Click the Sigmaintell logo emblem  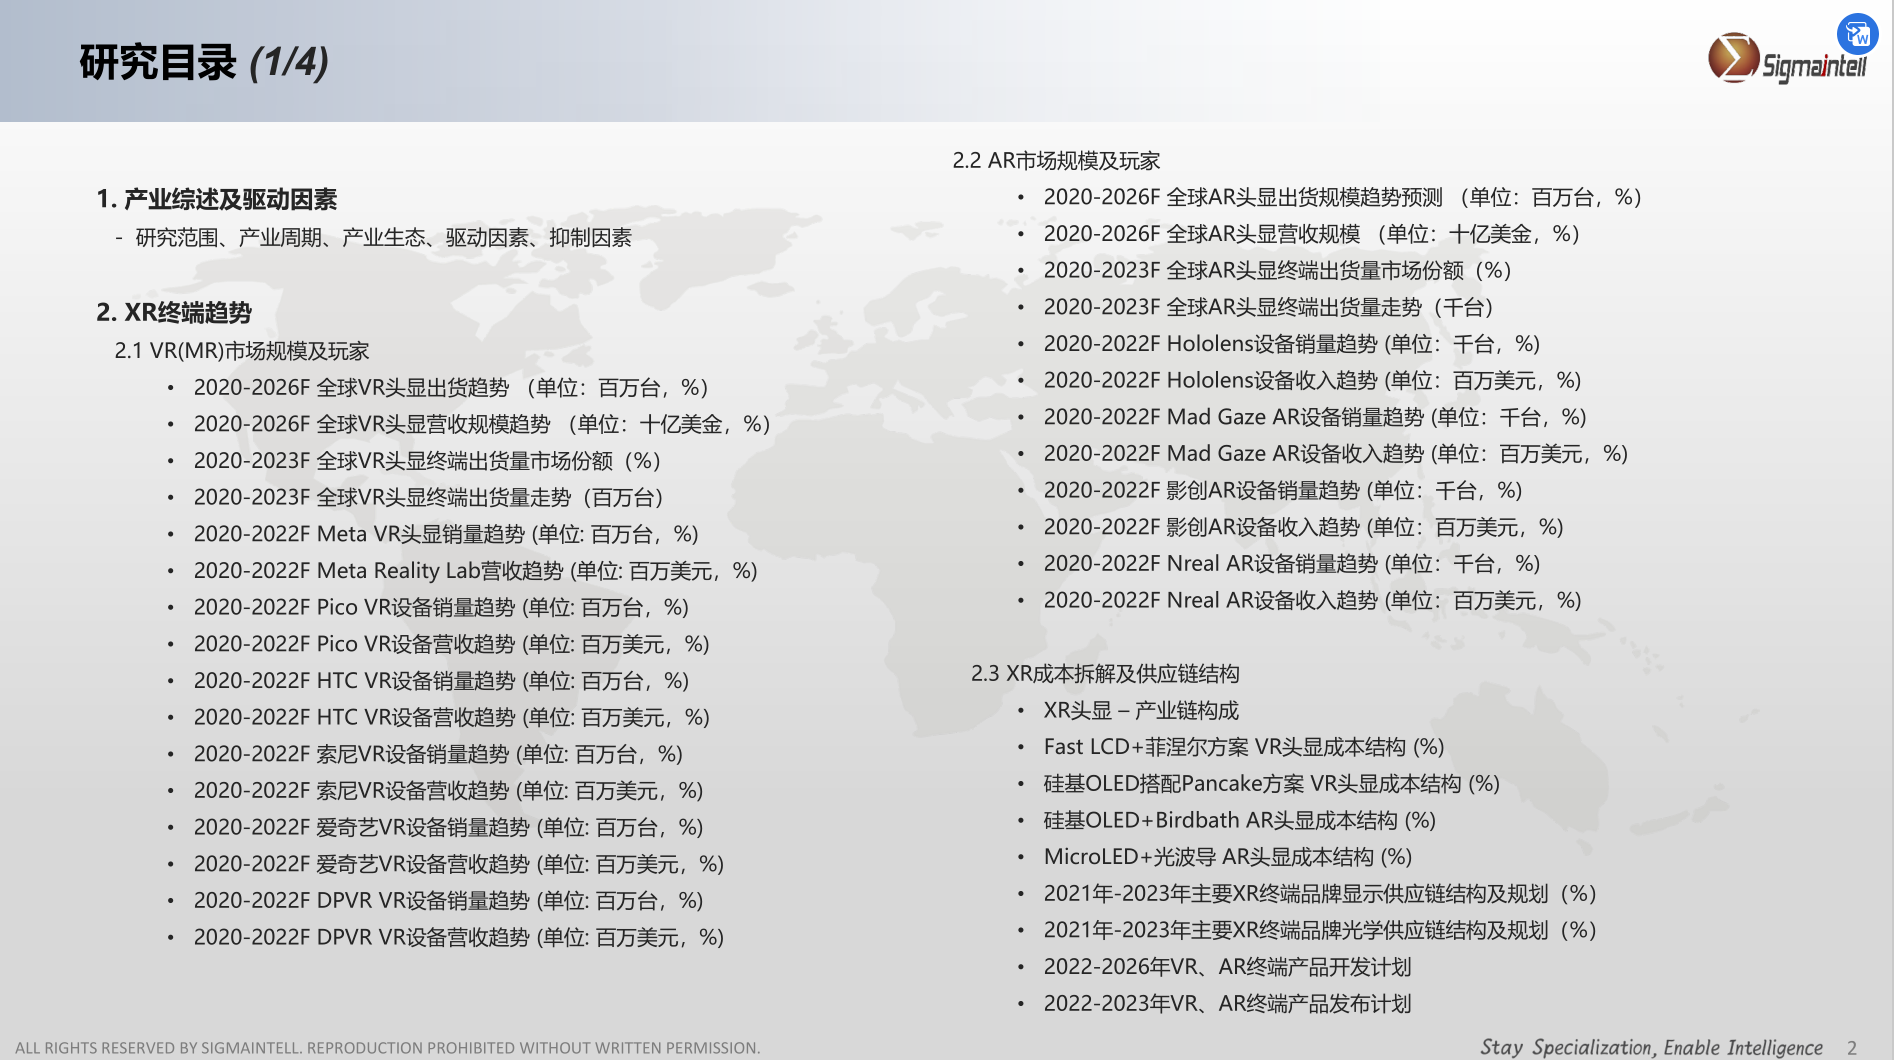1732,57
